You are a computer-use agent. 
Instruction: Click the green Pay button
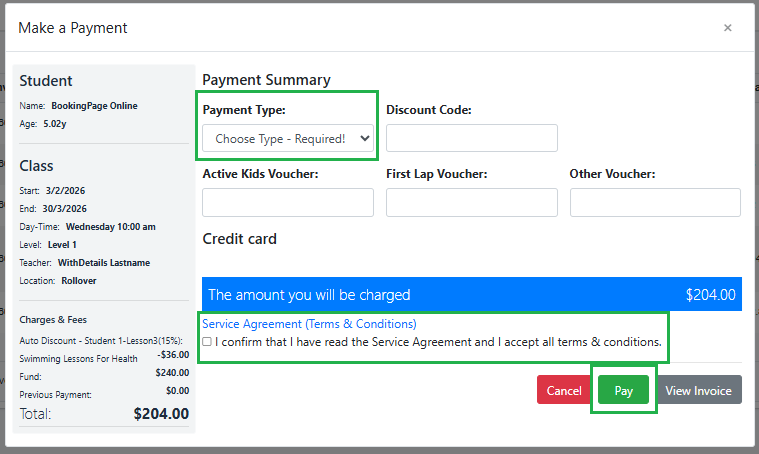623,391
